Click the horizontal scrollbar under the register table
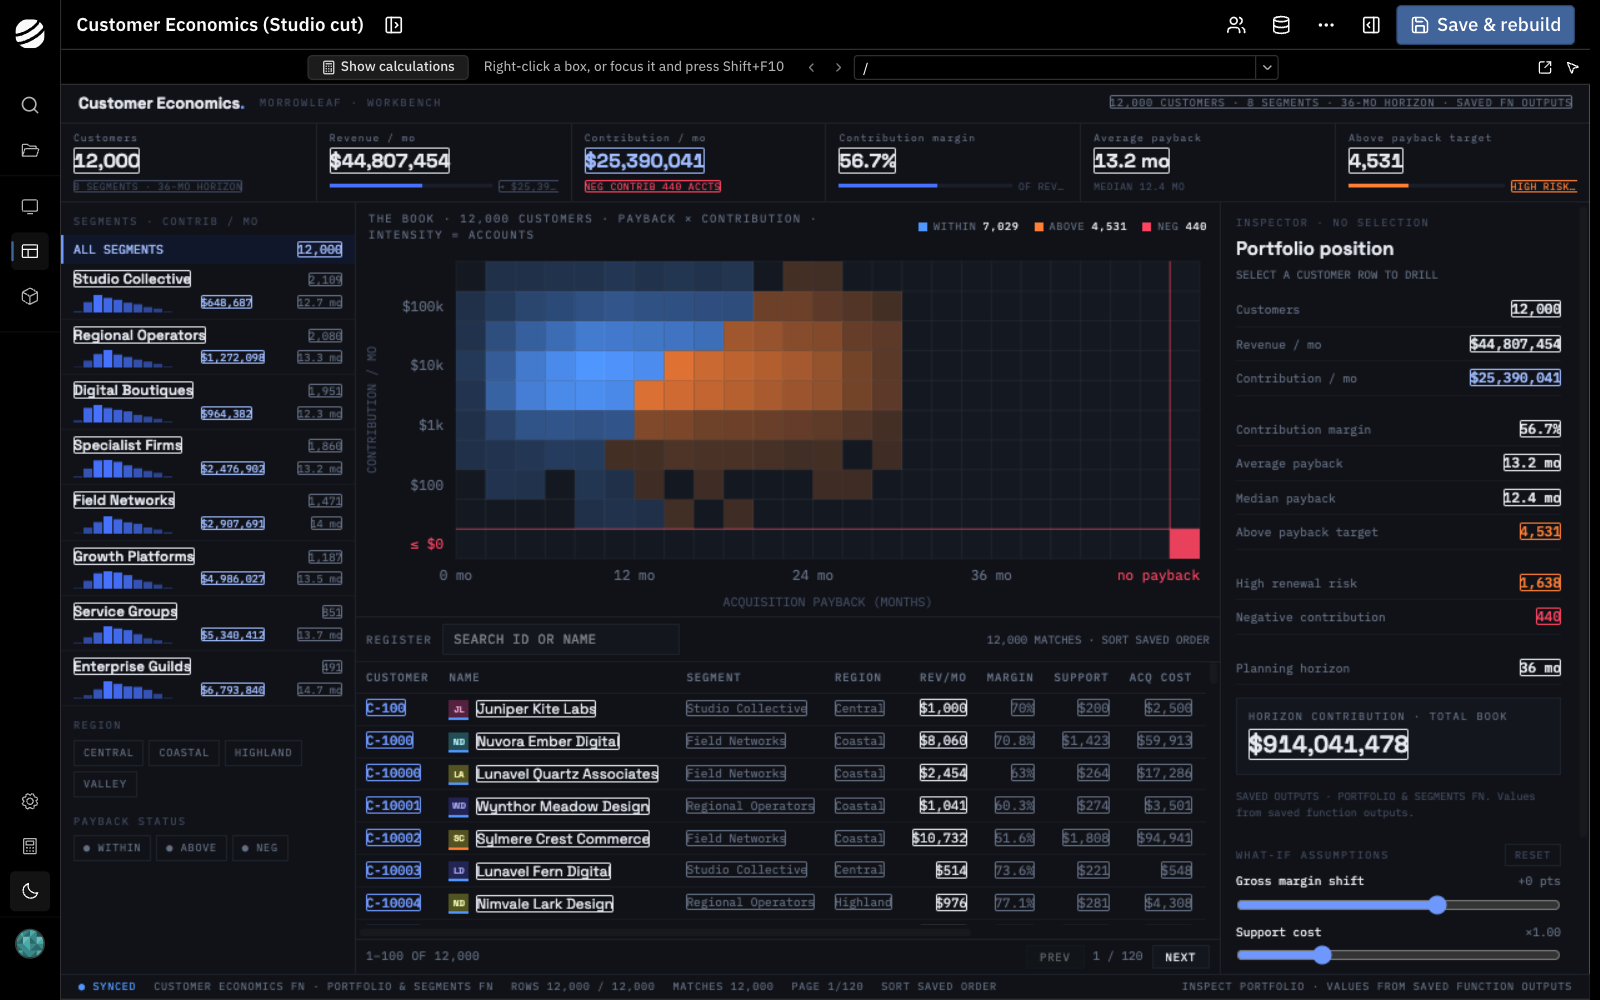 667,932
